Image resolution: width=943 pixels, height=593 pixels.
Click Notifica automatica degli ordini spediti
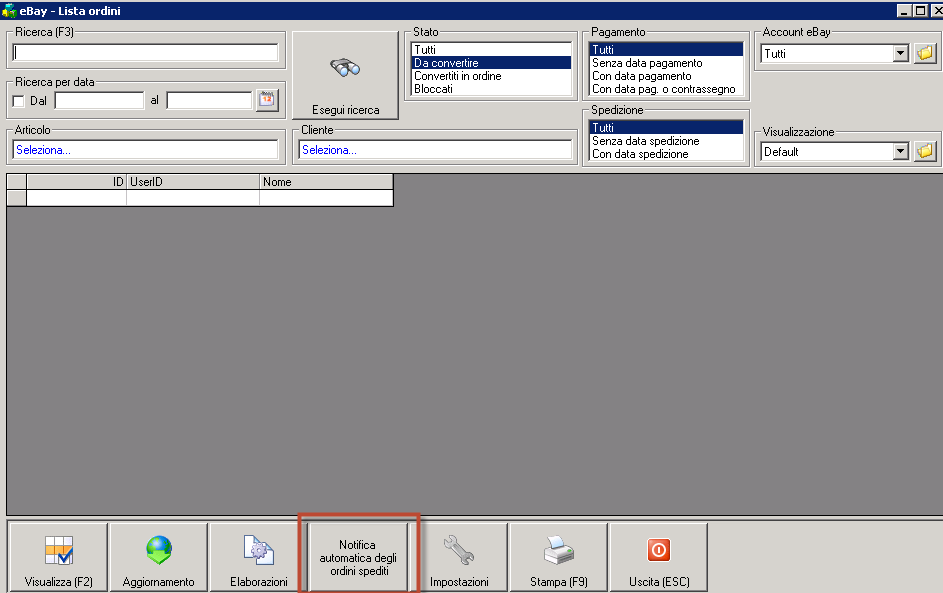(x=358, y=558)
